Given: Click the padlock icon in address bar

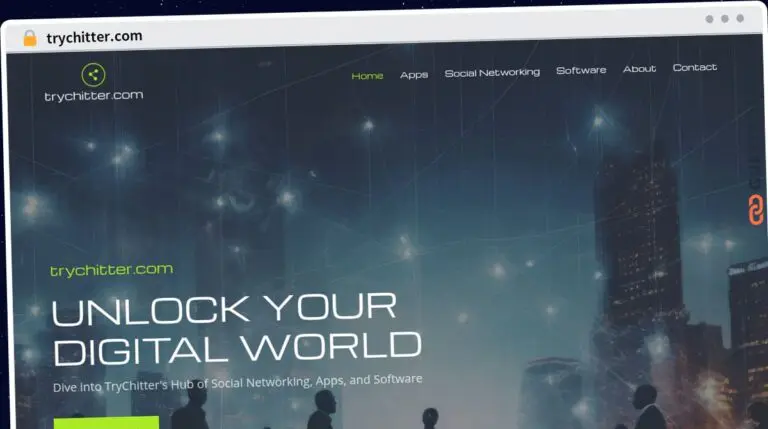Looking at the screenshot, I should tap(30, 38).
